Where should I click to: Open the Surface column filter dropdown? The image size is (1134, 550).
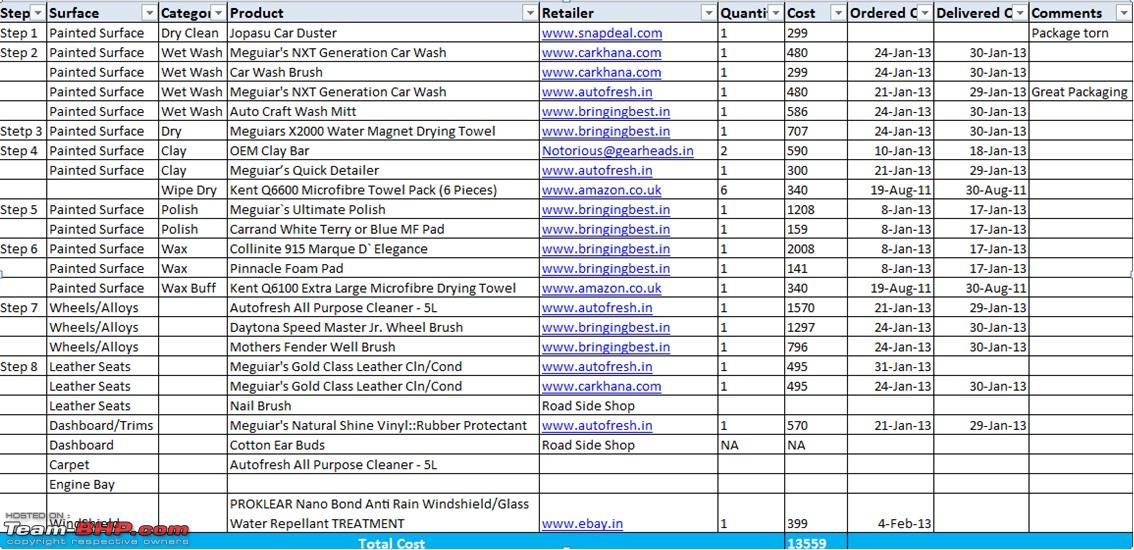click(149, 13)
